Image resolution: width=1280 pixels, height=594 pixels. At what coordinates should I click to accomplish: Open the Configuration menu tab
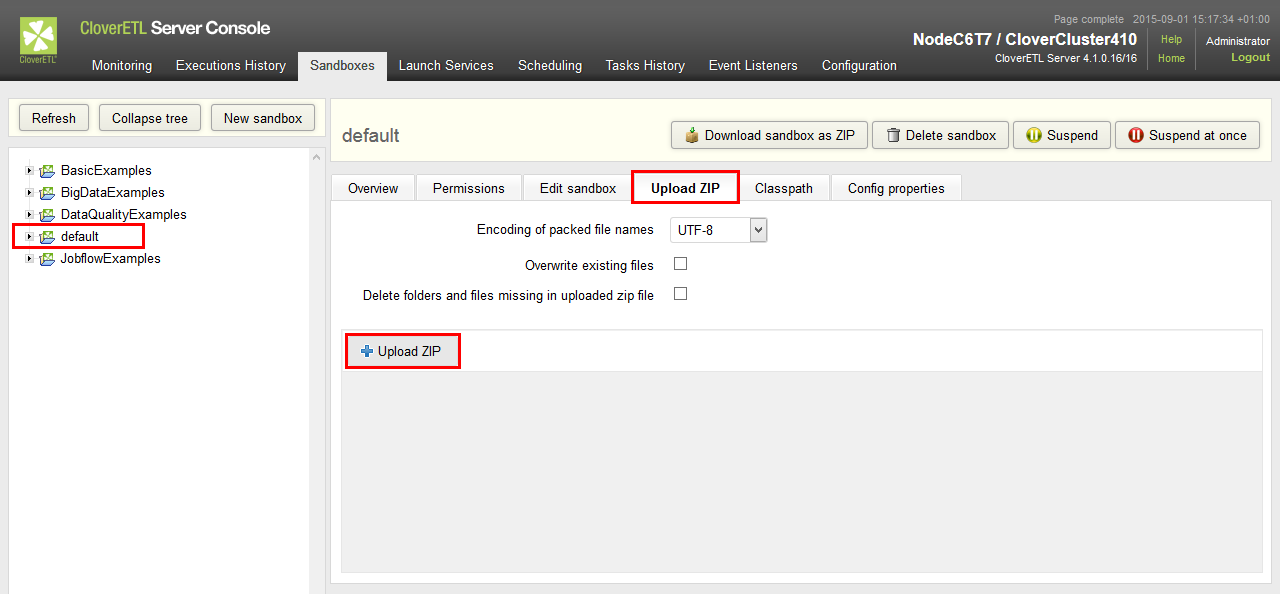(859, 65)
